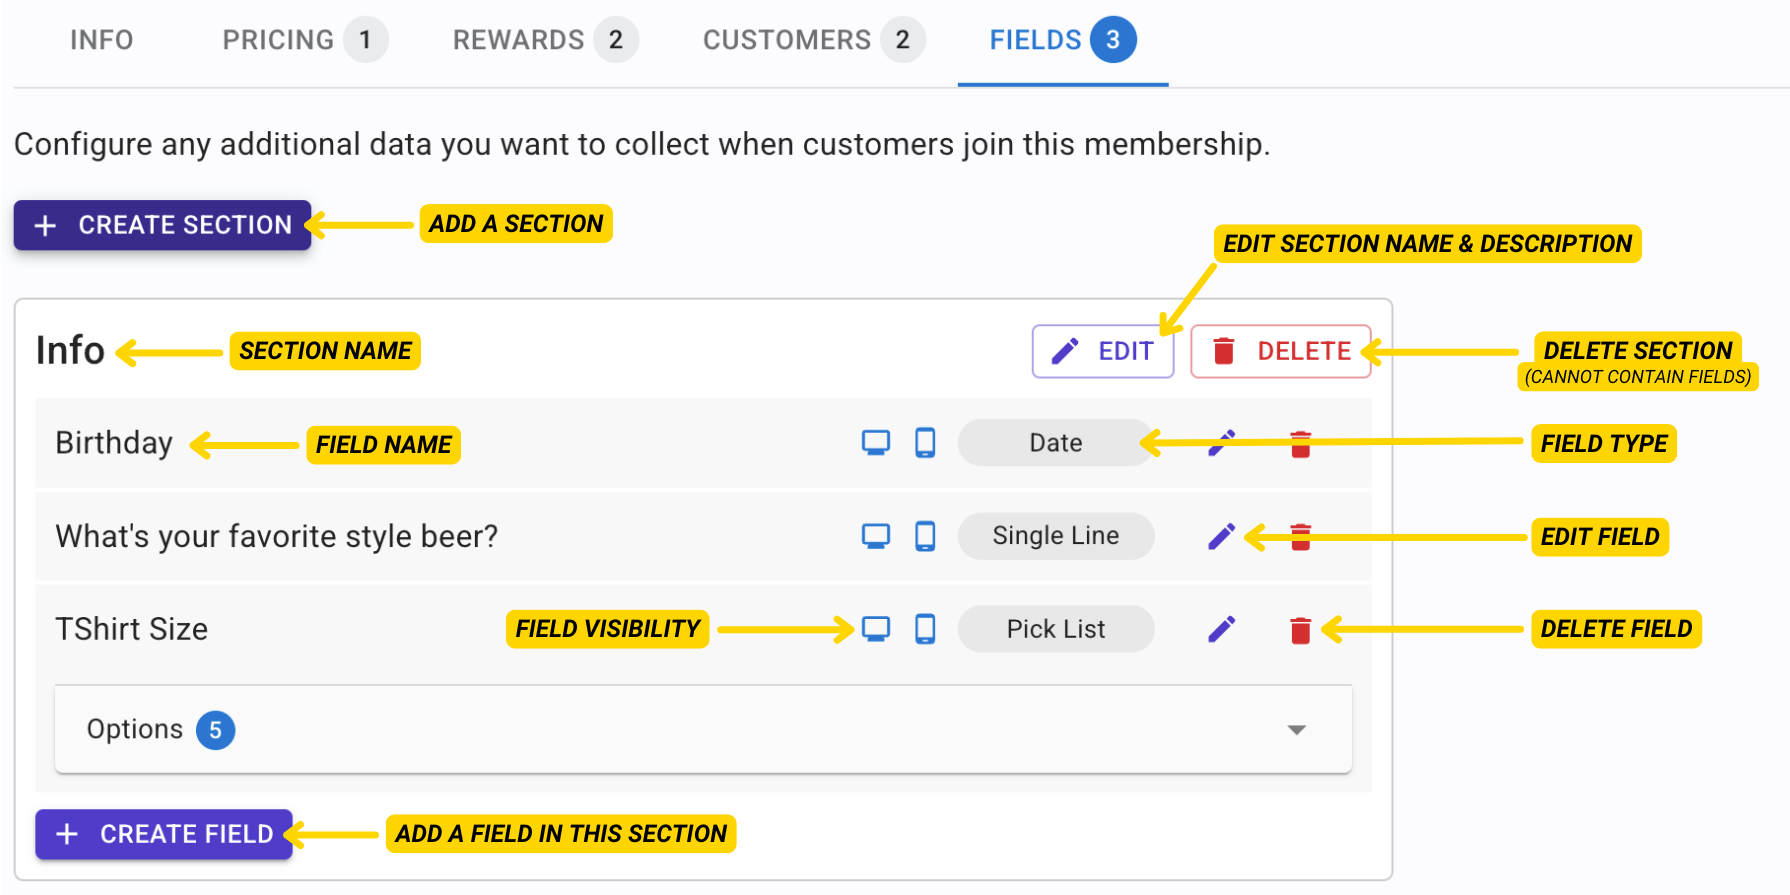
Task: Click the pencil icon on TShirt Size row
Action: point(1221,629)
